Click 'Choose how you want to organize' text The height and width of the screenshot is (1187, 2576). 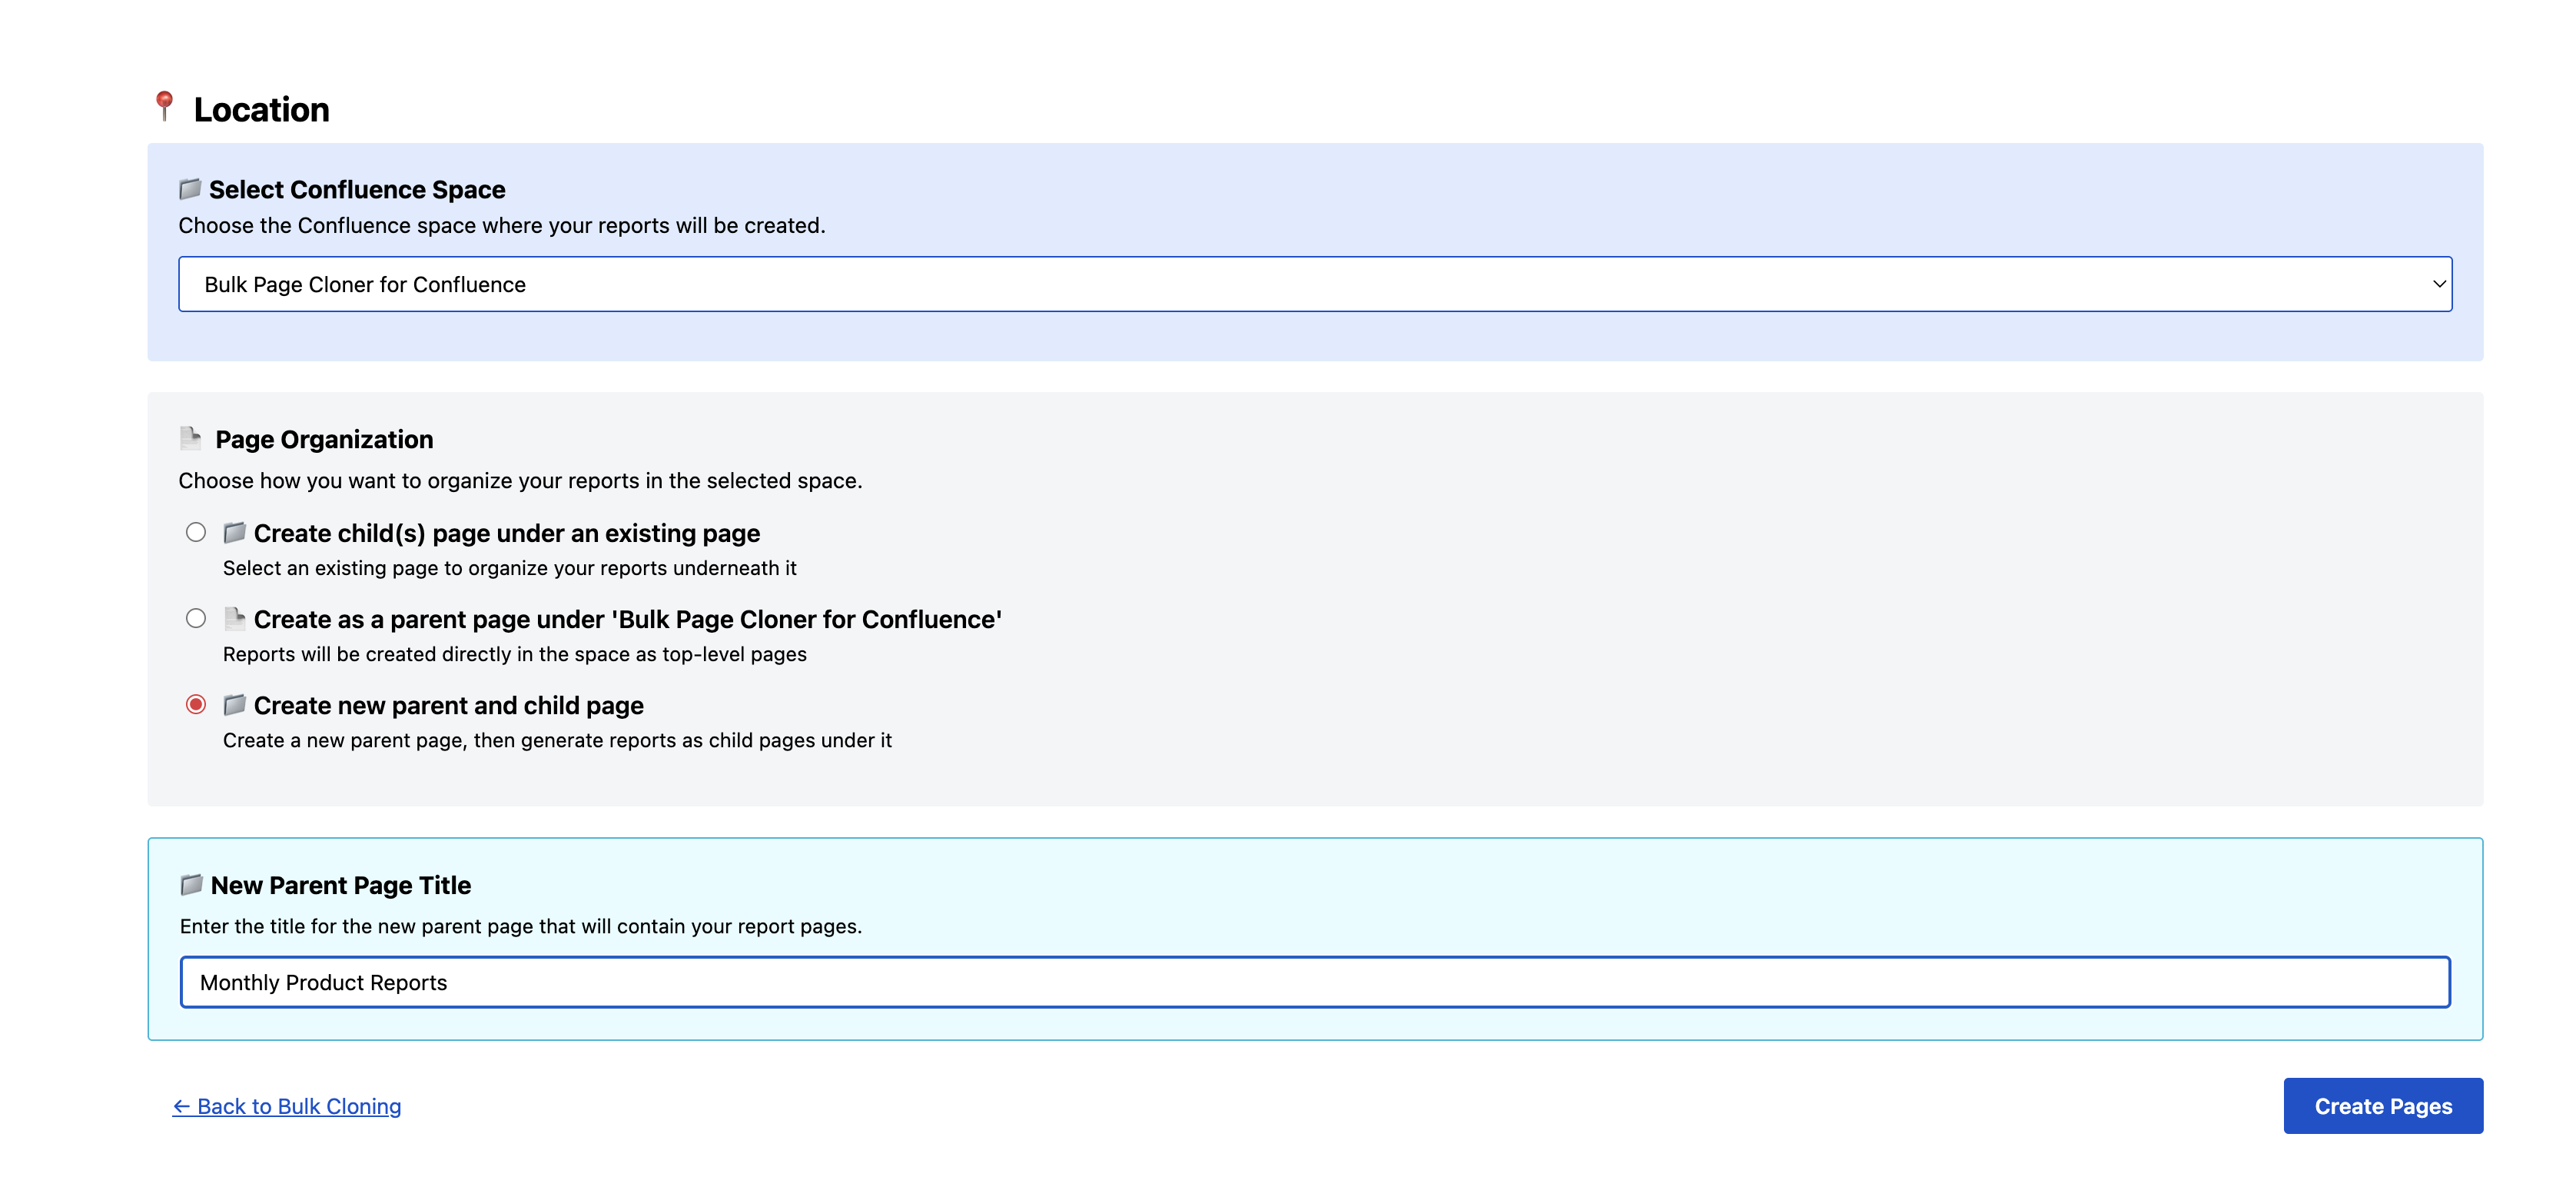click(x=520, y=480)
